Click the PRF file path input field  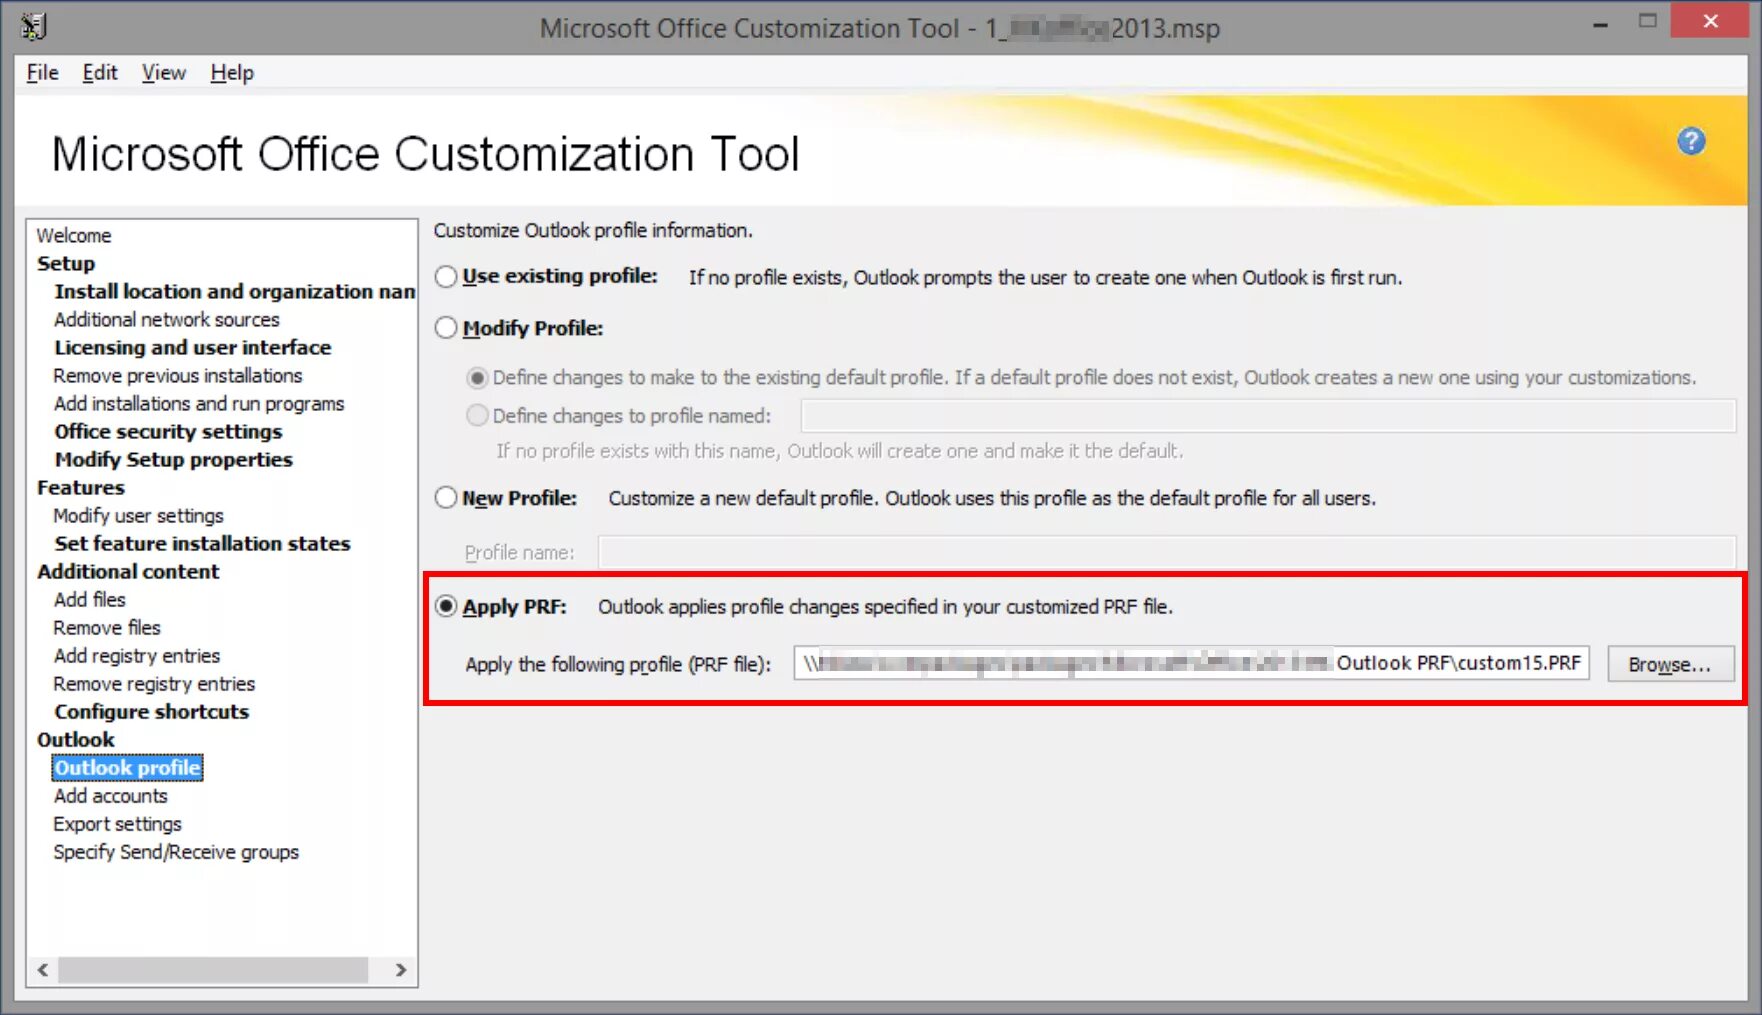click(1191, 663)
